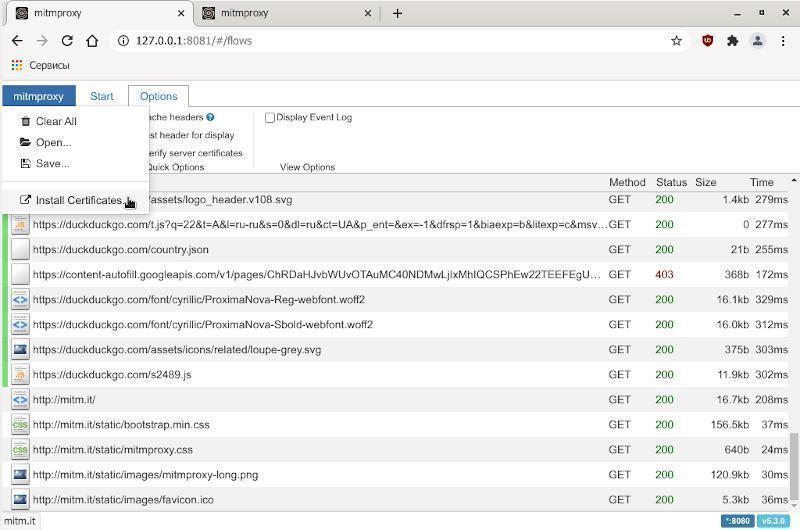The image size is (800, 530).
Task: Click the verify server certificates option
Action: coord(195,153)
